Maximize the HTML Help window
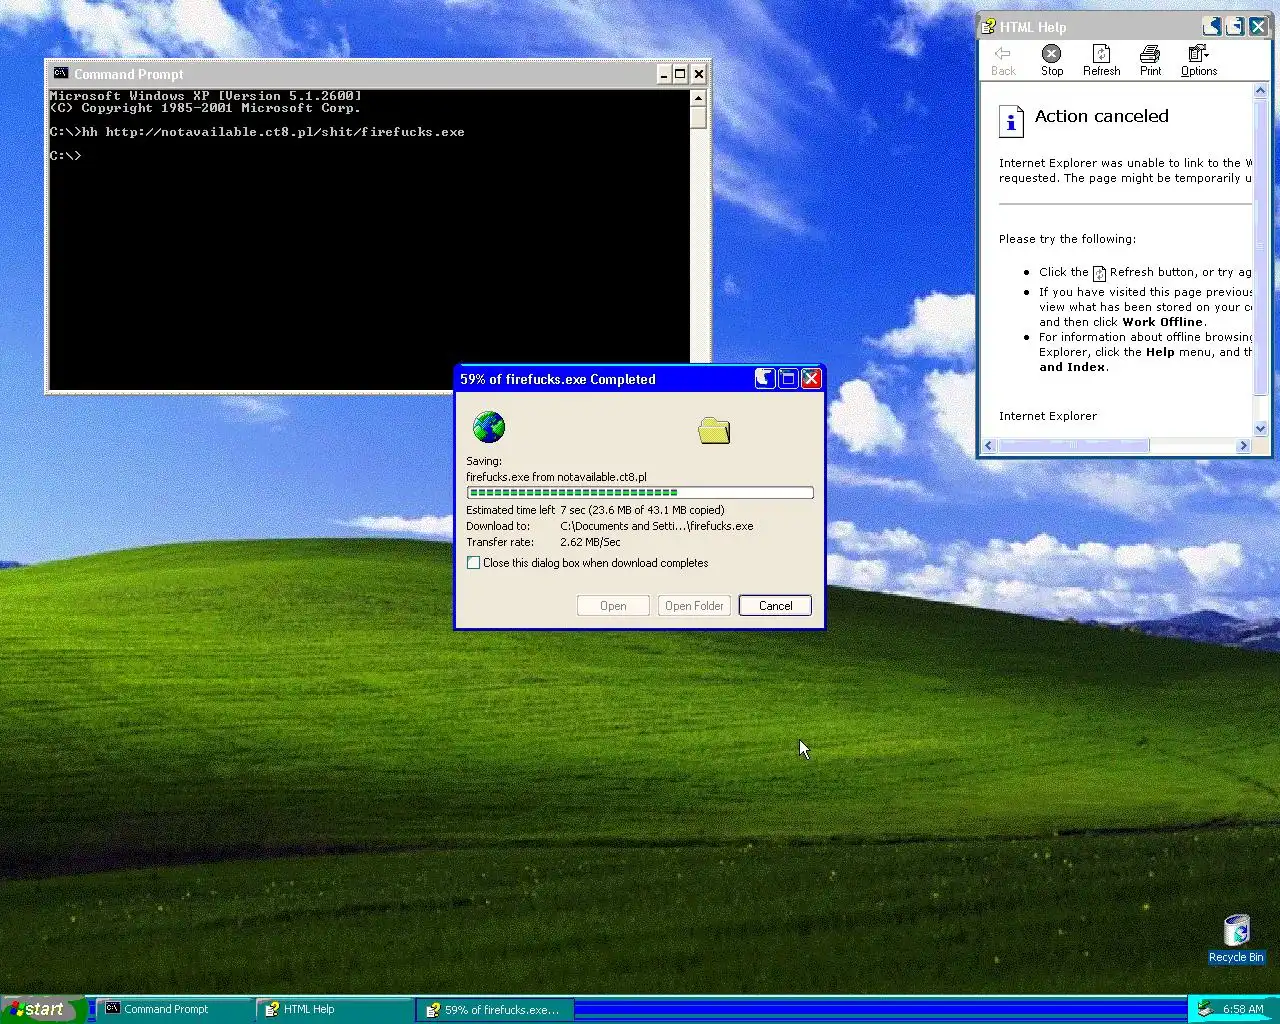Viewport: 1280px width, 1024px height. click(x=1235, y=27)
